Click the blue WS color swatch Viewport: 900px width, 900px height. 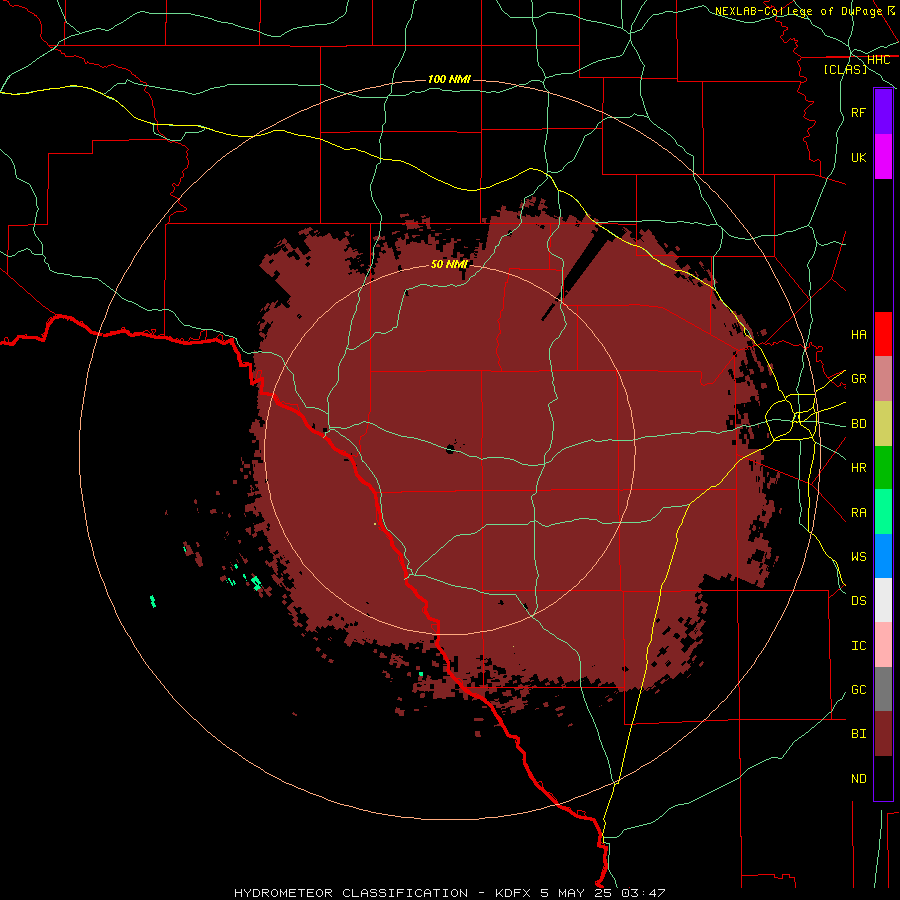883,556
